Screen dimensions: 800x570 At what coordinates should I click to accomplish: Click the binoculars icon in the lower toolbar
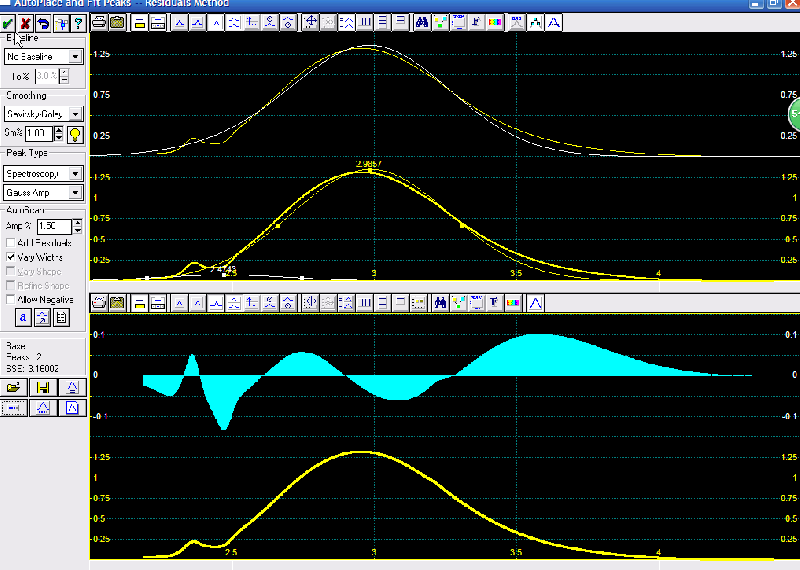click(440, 303)
